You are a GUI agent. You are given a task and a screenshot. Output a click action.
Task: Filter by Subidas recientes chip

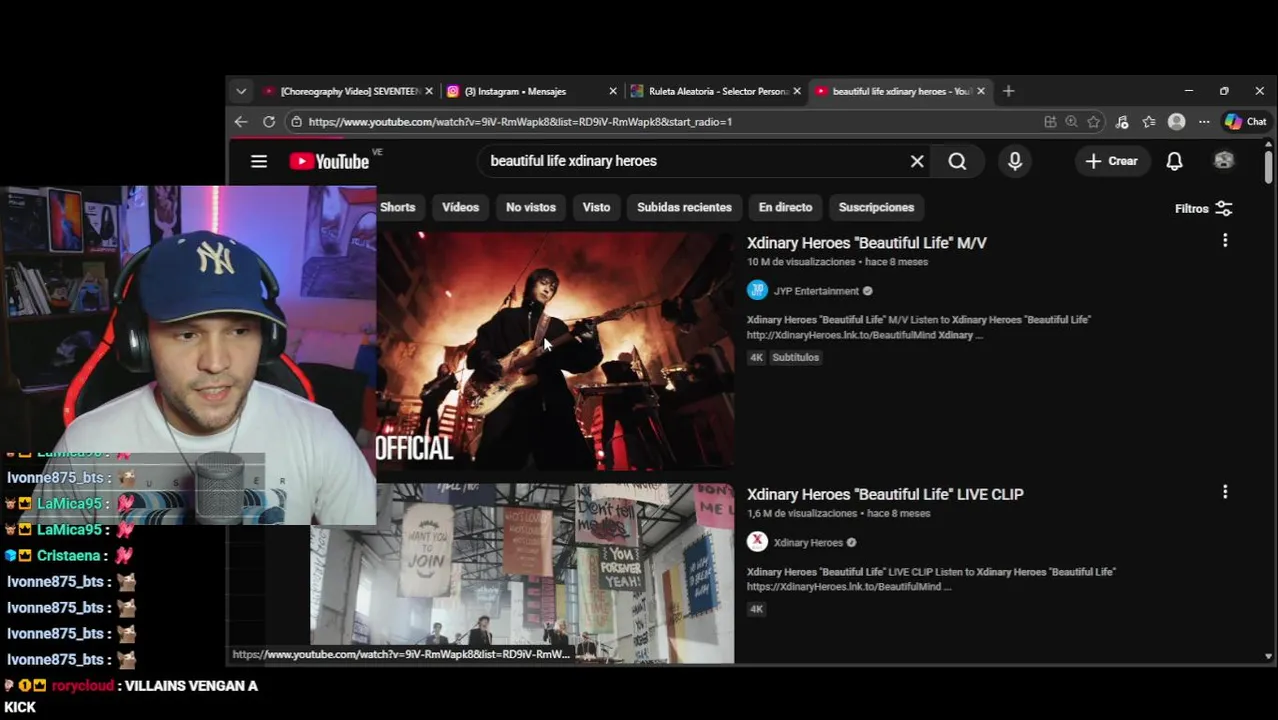[x=684, y=207]
